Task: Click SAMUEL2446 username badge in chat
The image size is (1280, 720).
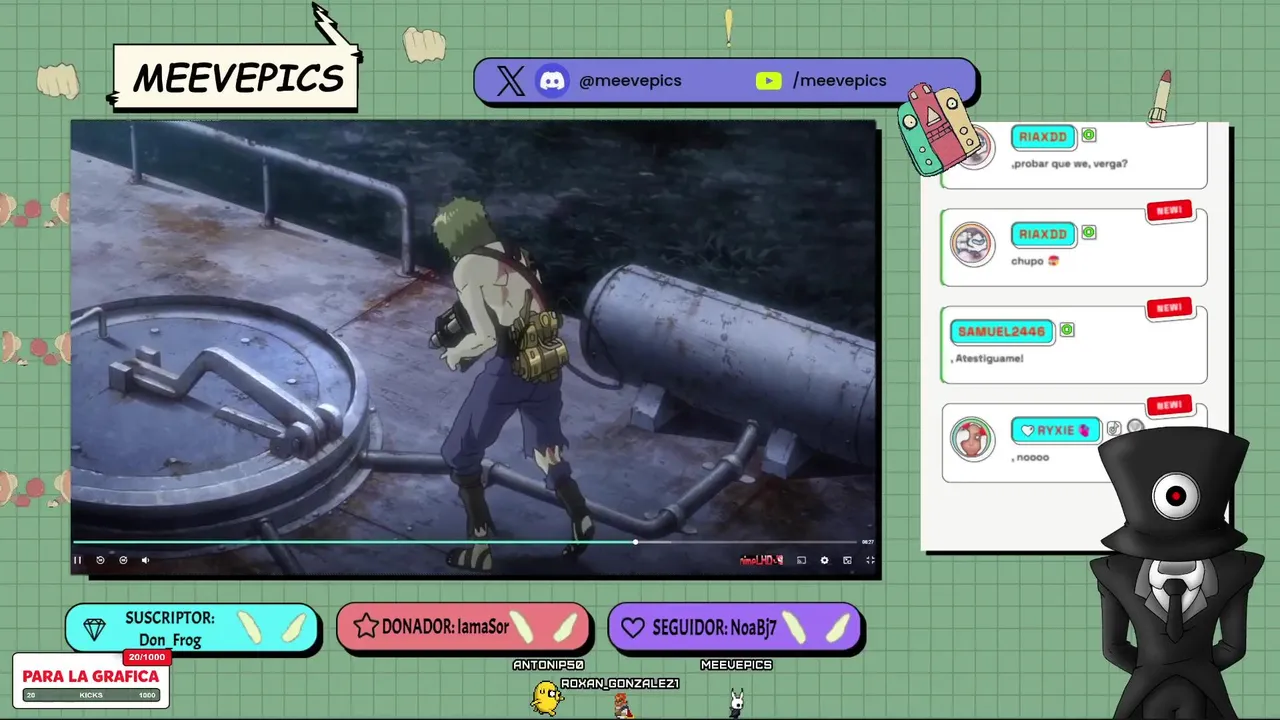Action: pos(1001,331)
